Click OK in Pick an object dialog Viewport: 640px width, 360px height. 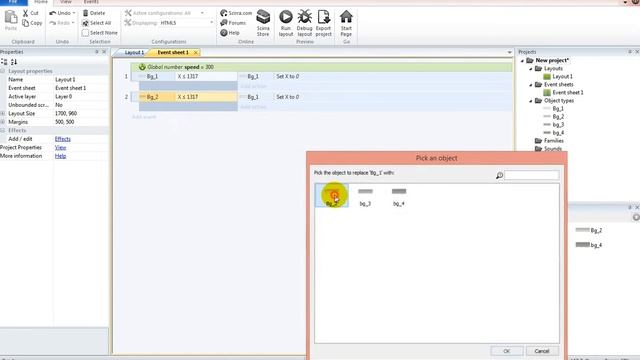[x=507, y=351]
